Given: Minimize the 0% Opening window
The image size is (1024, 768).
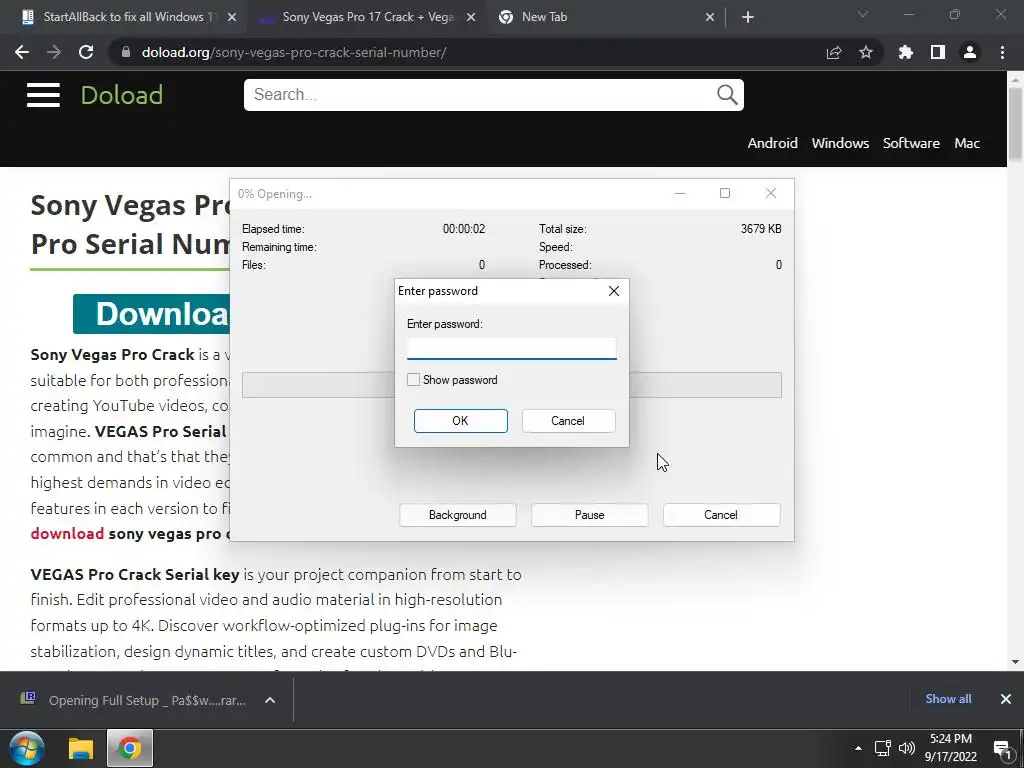Looking at the screenshot, I should pyautogui.click(x=680, y=193).
